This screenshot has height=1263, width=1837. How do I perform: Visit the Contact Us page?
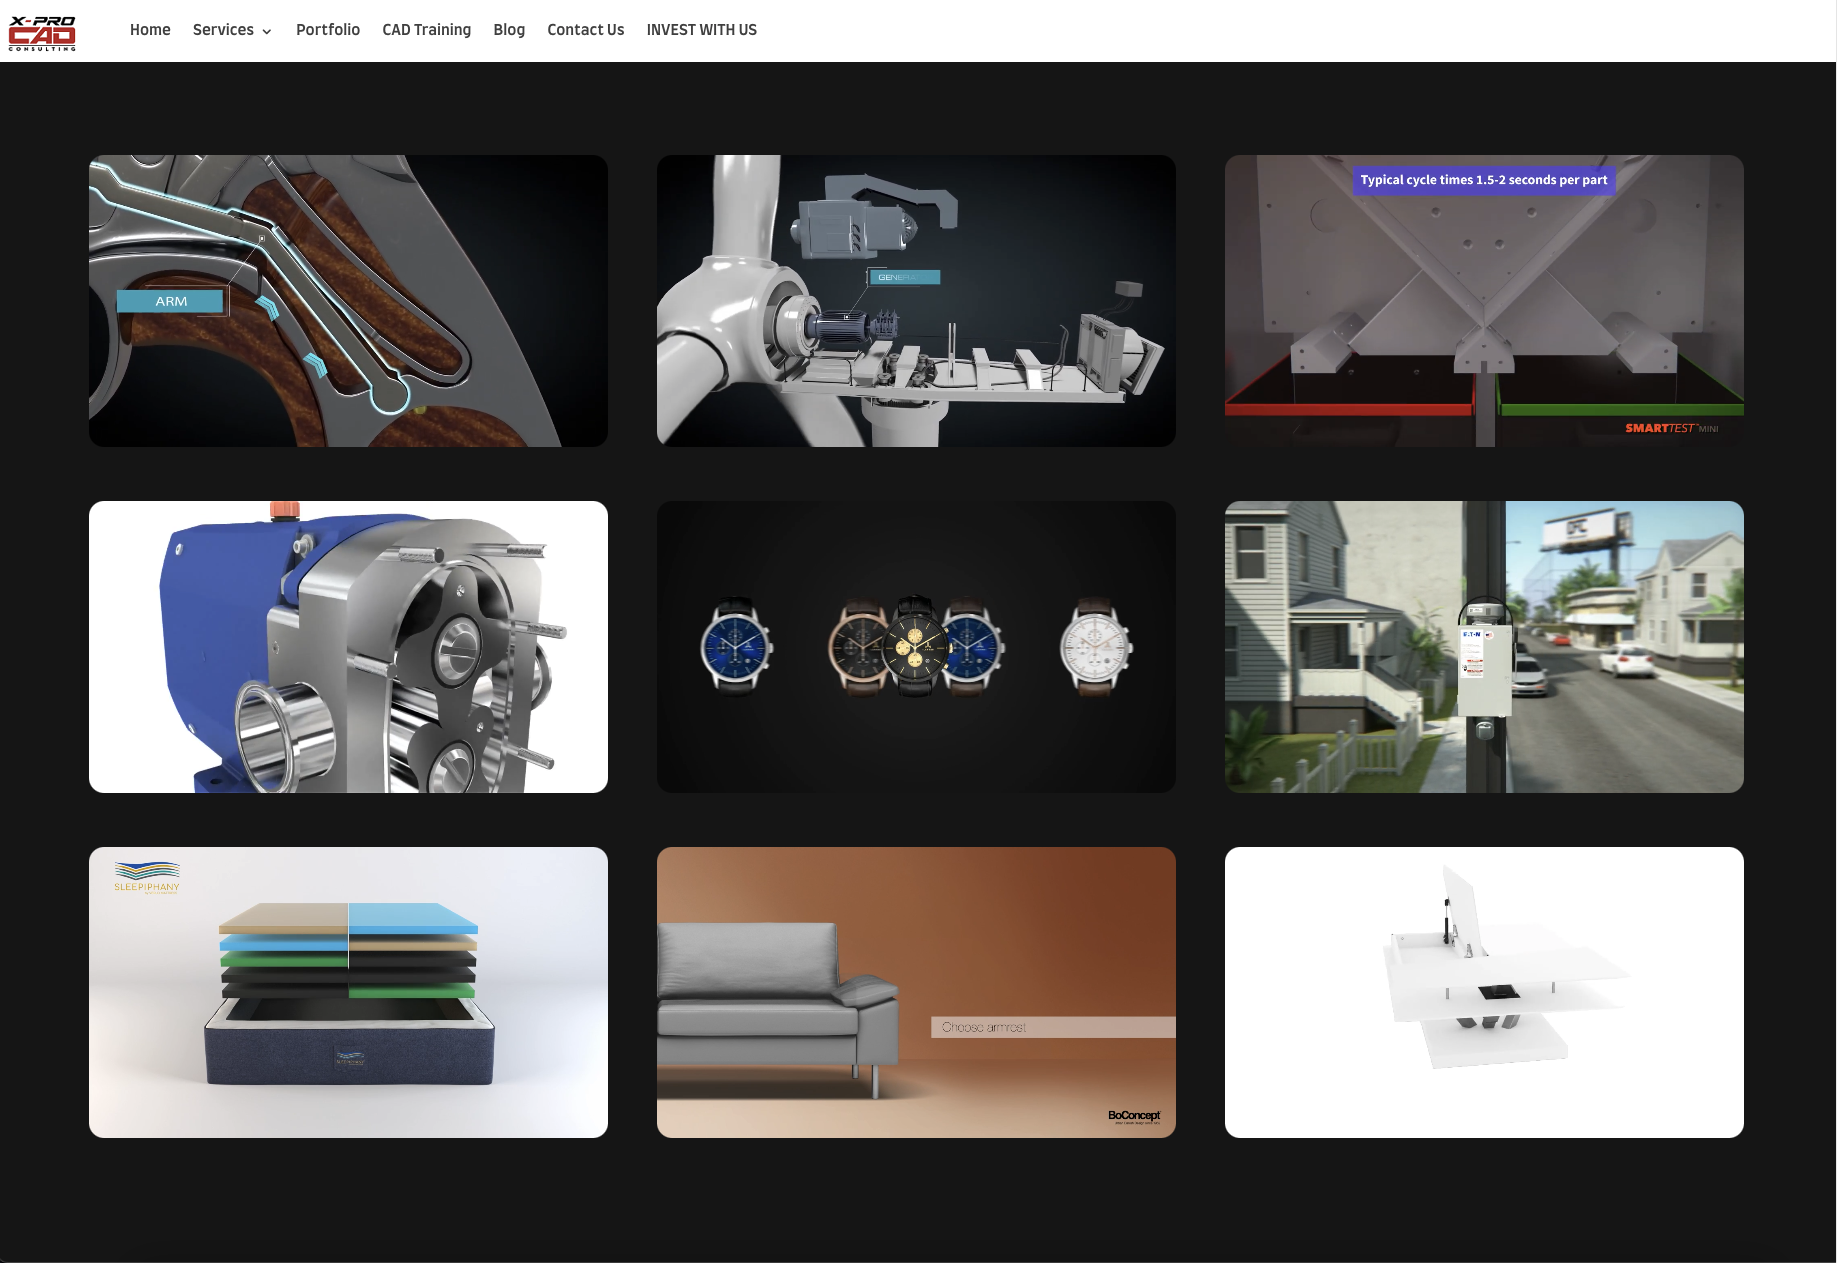click(x=585, y=30)
